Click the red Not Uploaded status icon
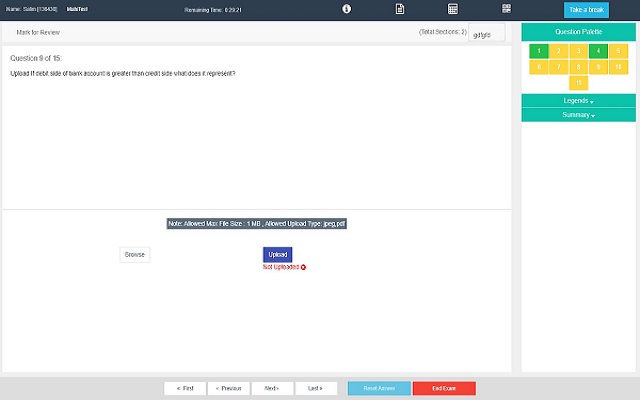 point(303,267)
